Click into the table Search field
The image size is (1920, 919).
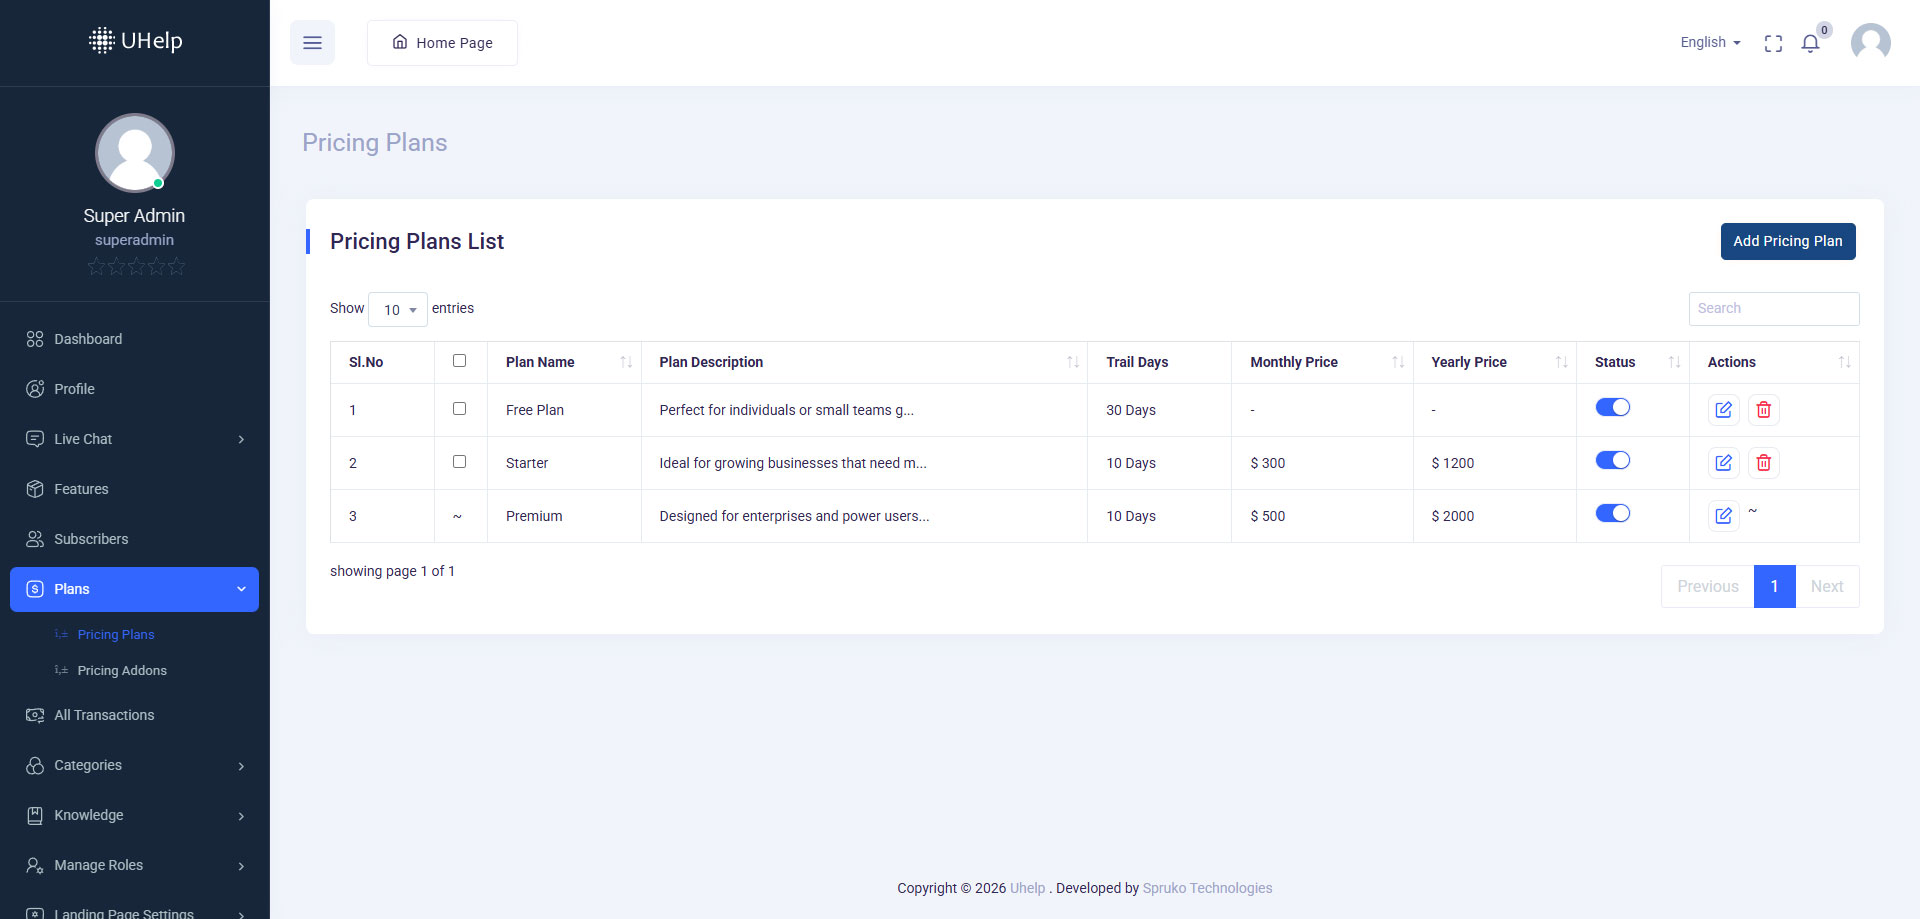(x=1773, y=309)
